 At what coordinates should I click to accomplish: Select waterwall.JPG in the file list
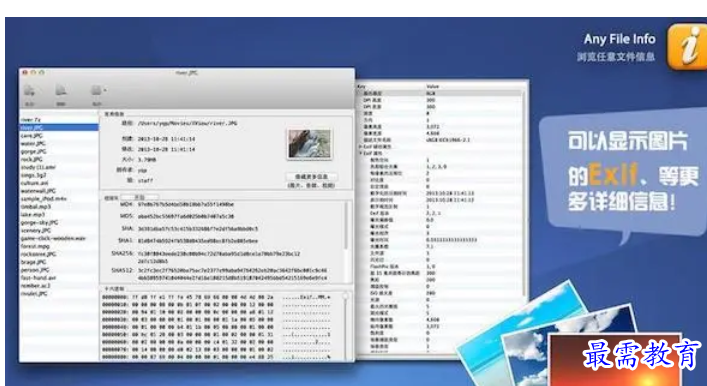(x=38, y=191)
